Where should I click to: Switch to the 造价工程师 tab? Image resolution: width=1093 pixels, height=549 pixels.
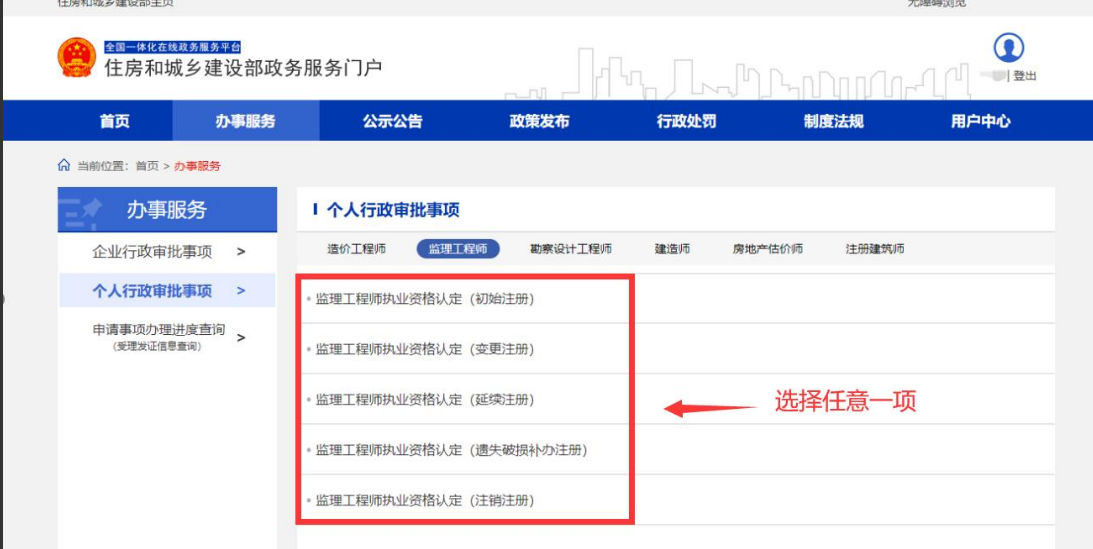coord(356,249)
